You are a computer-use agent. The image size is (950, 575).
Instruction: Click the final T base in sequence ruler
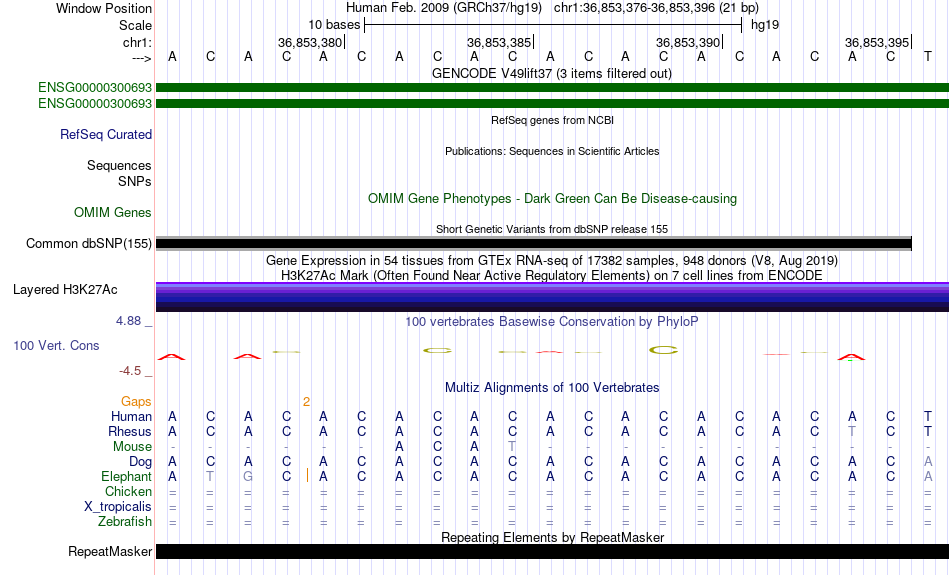928,56
